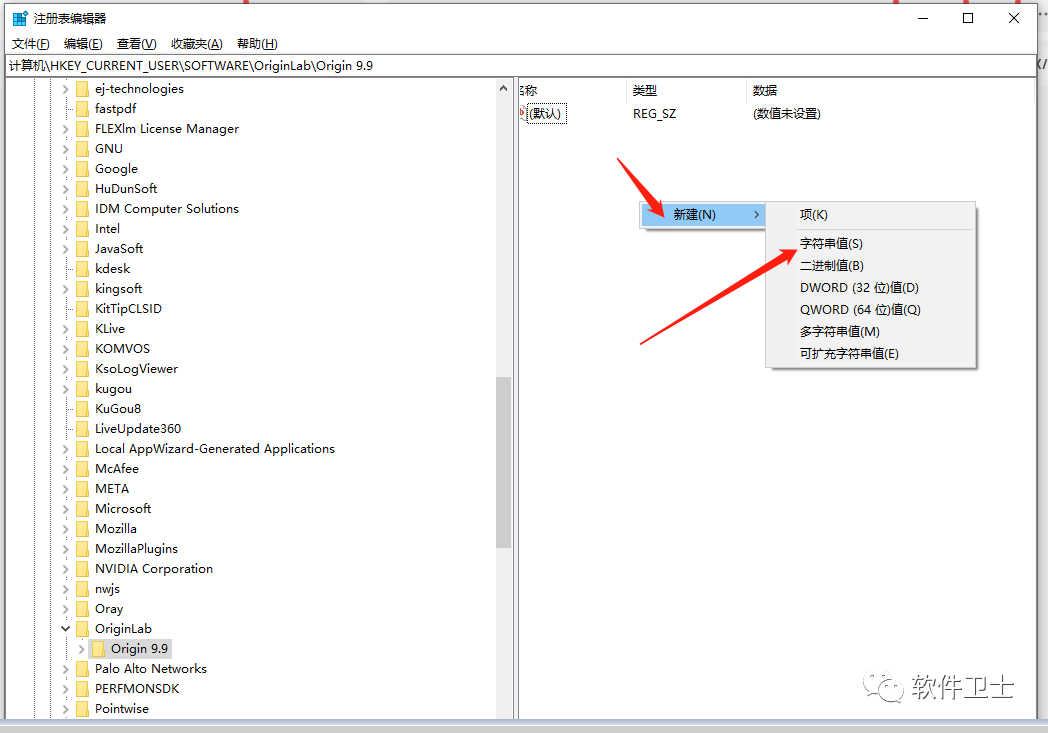Click the Oray folder icon
The height and width of the screenshot is (733, 1048).
click(82, 609)
